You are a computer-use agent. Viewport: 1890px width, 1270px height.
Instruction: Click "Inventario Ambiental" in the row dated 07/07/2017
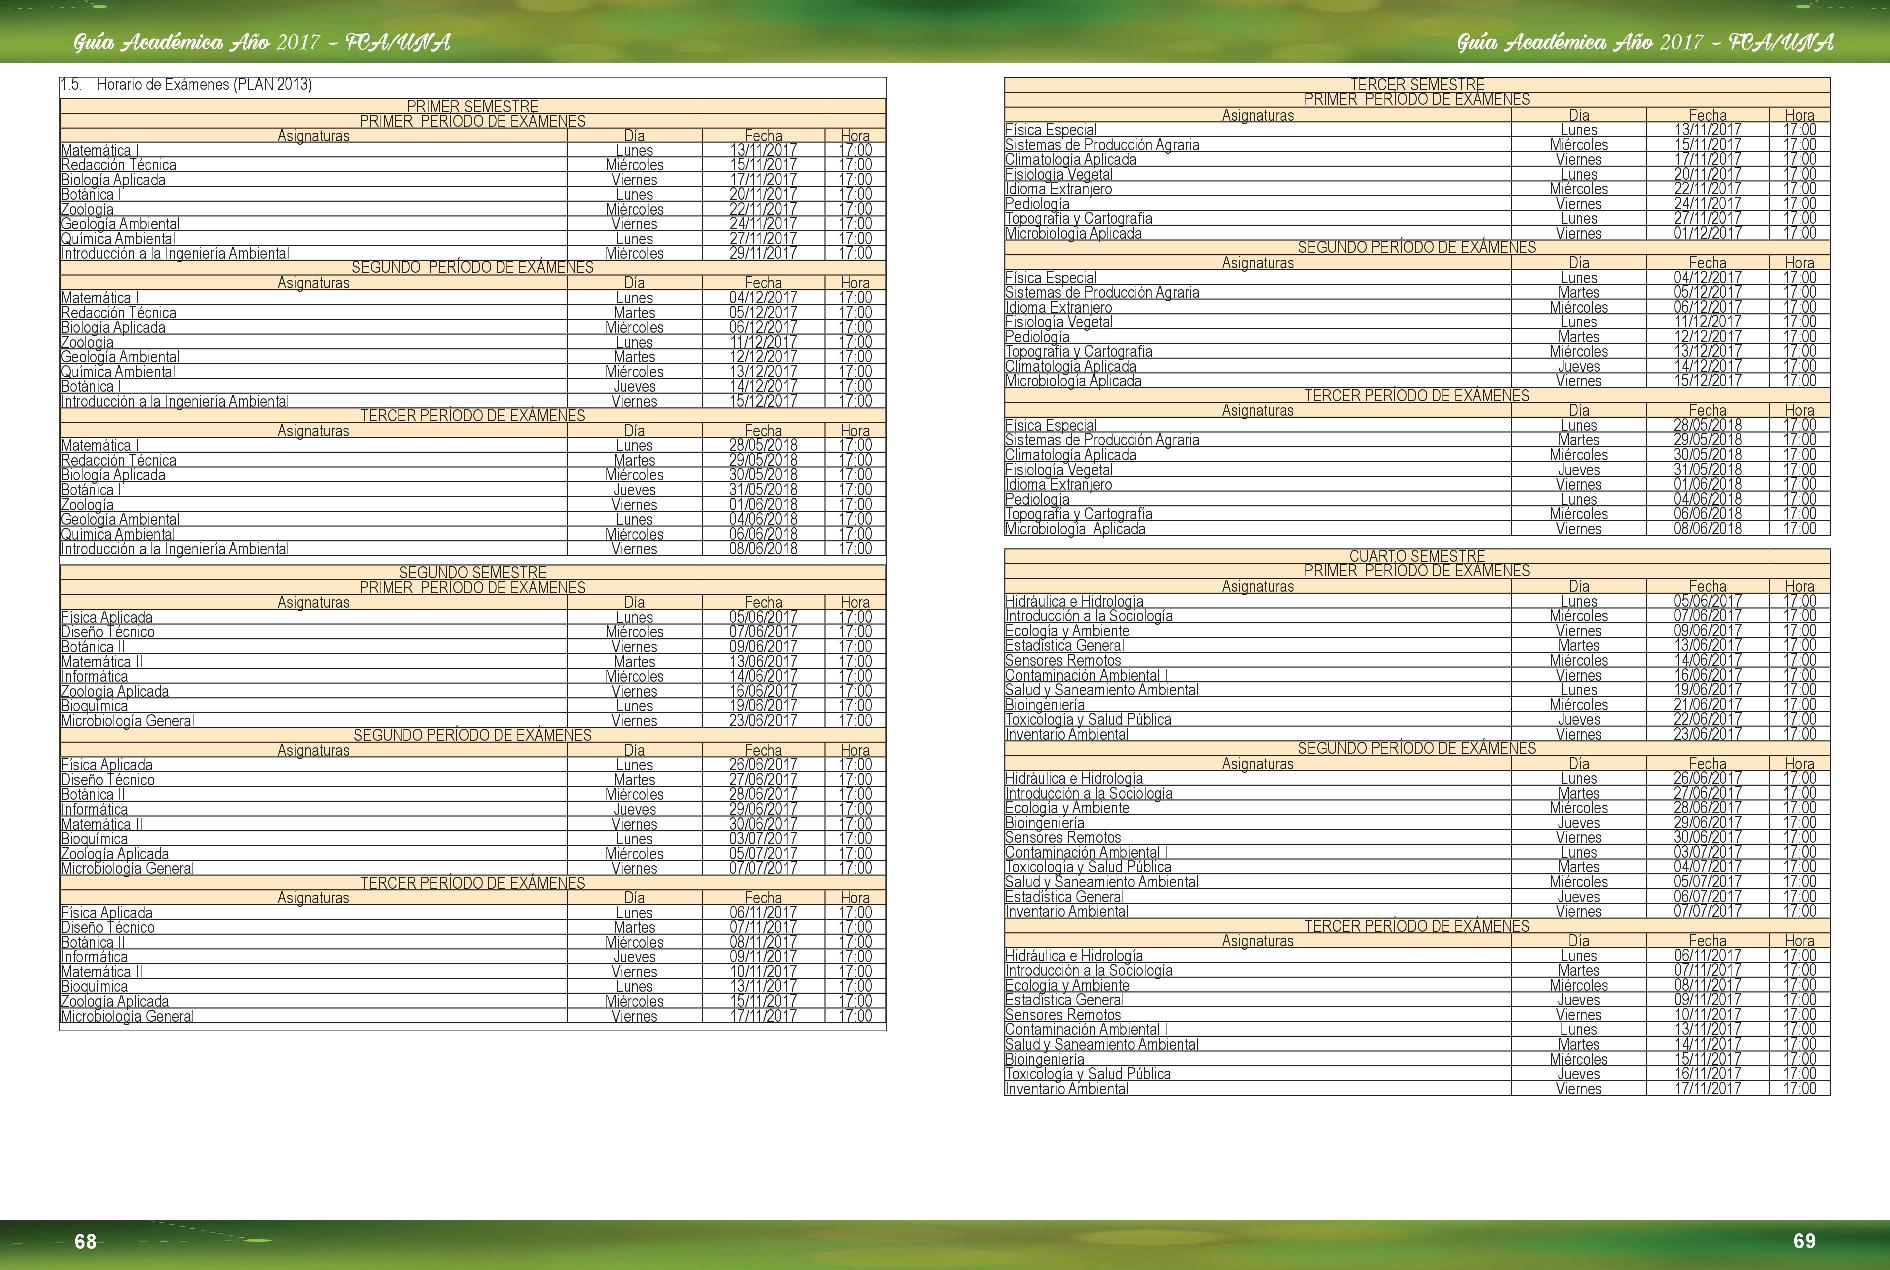click(1066, 912)
